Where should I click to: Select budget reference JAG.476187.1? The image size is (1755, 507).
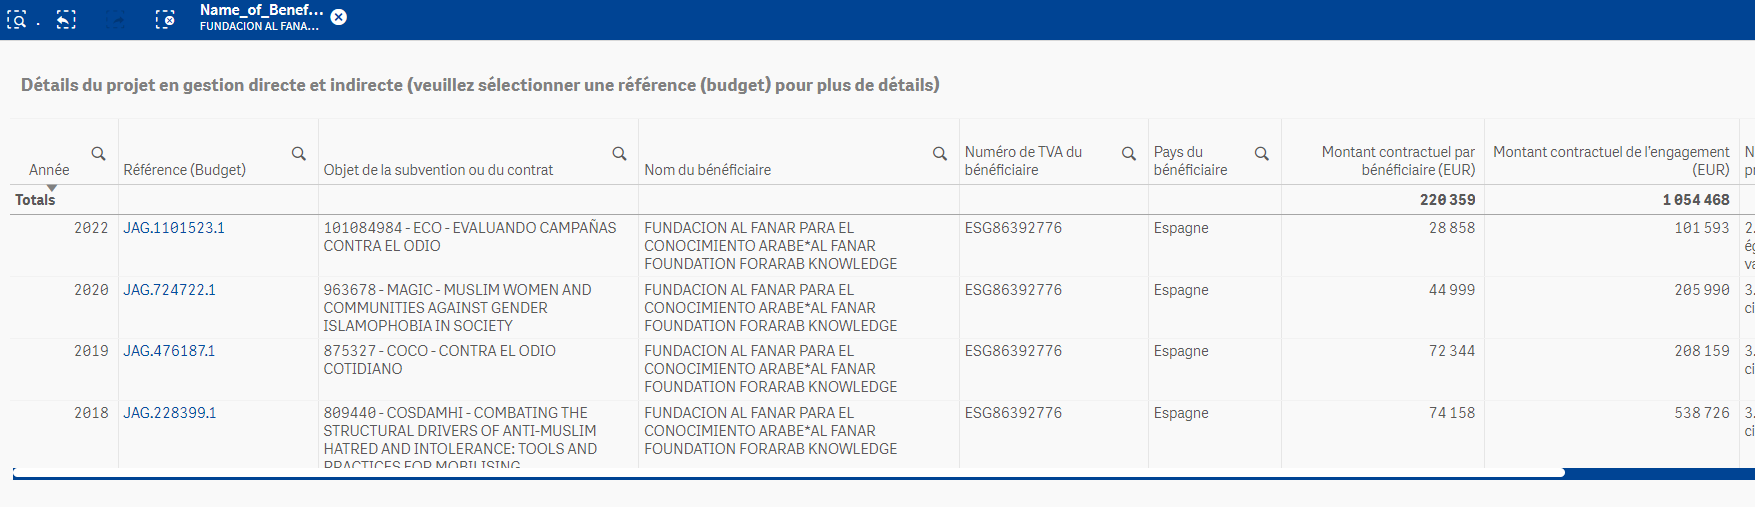coord(170,351)
